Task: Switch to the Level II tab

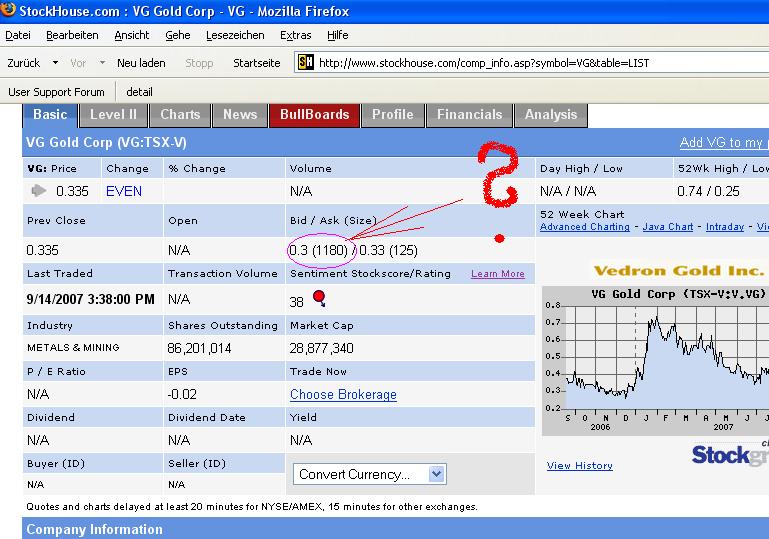Action: pos(113,115)
